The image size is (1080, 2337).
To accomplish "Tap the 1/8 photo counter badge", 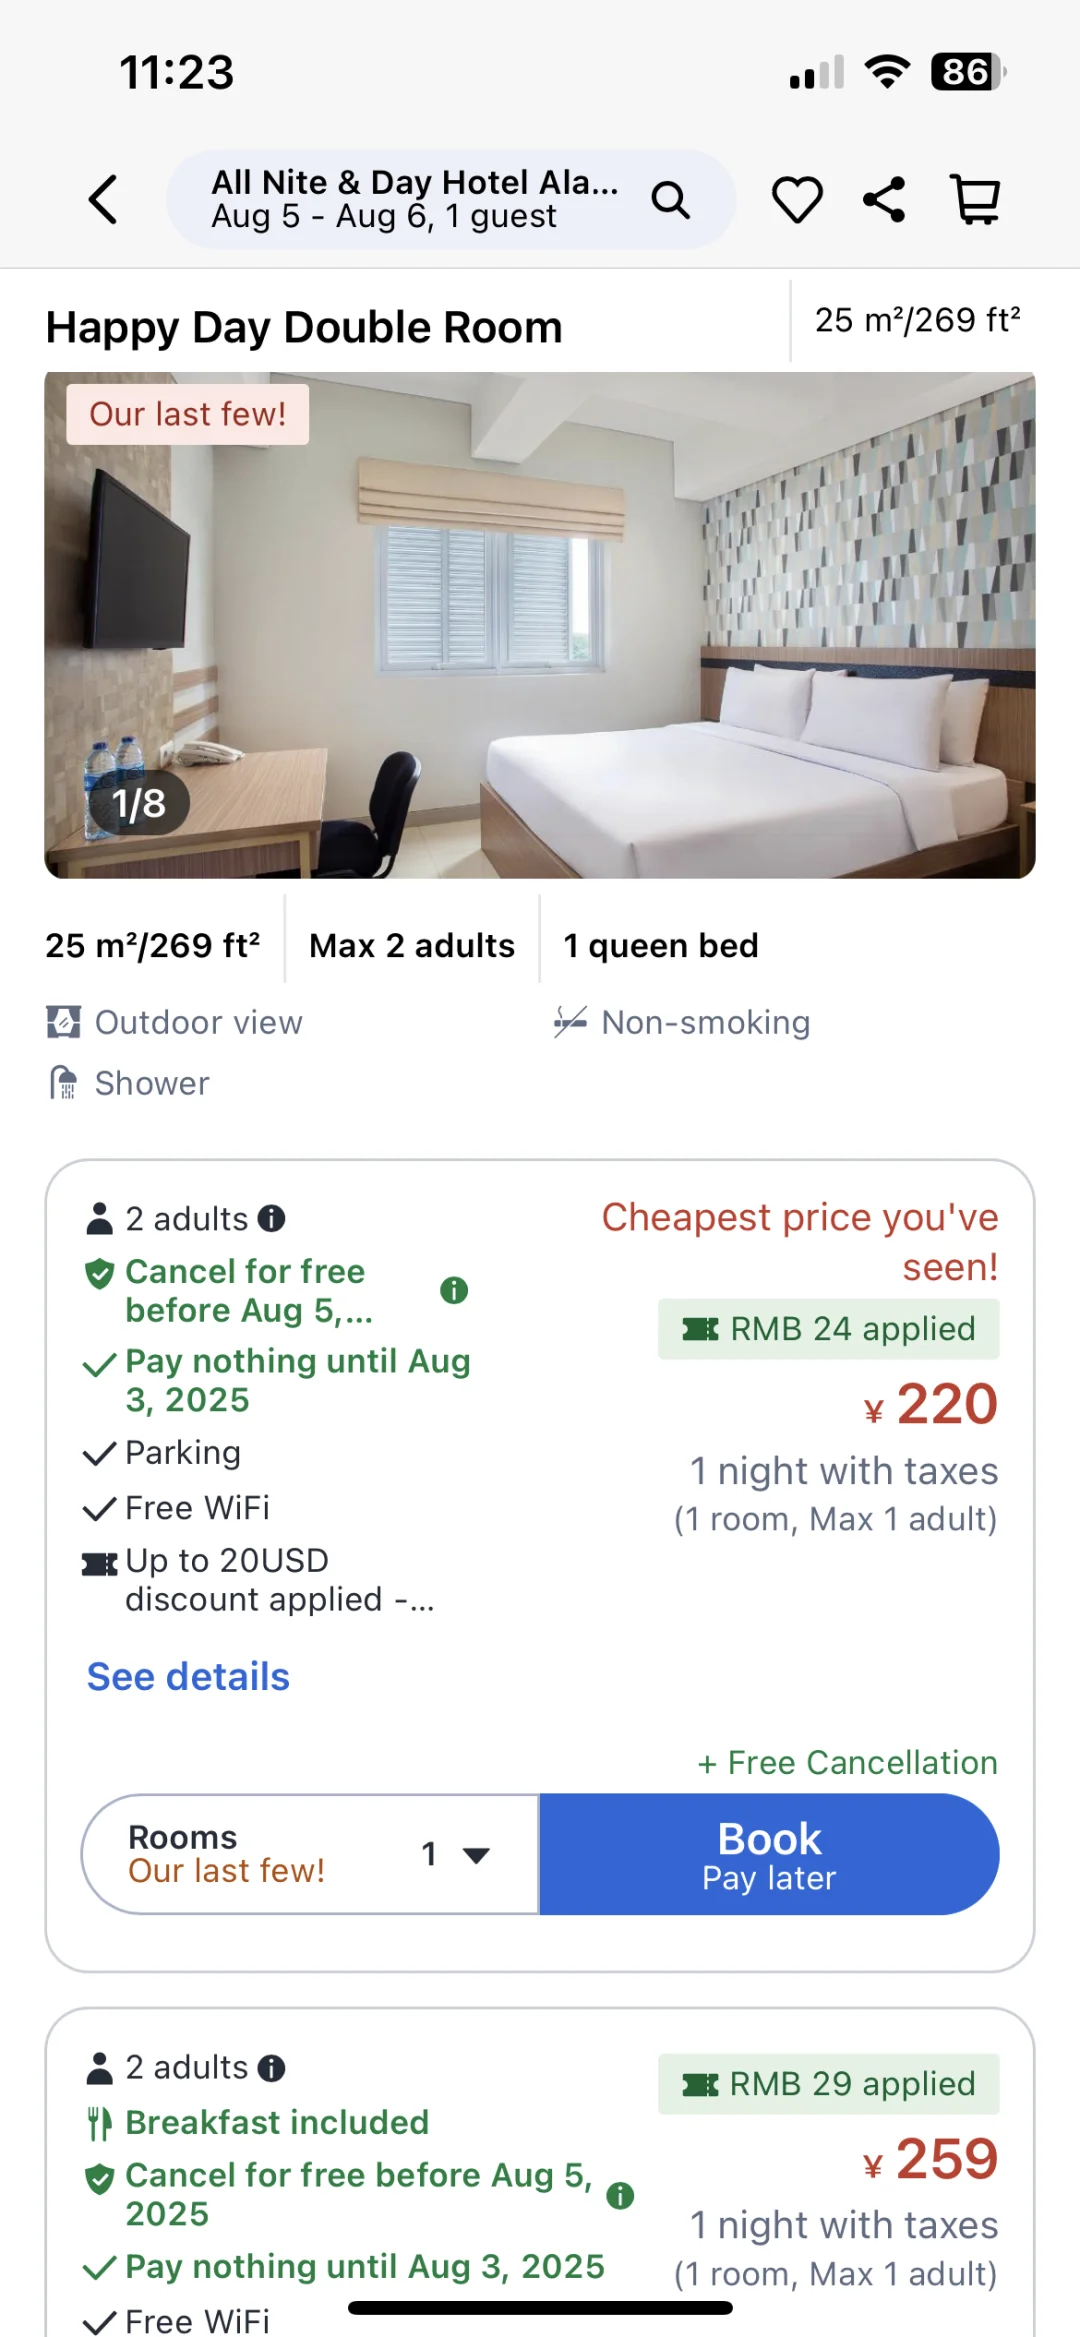I will pyautogui.click(x=138, y=803).
